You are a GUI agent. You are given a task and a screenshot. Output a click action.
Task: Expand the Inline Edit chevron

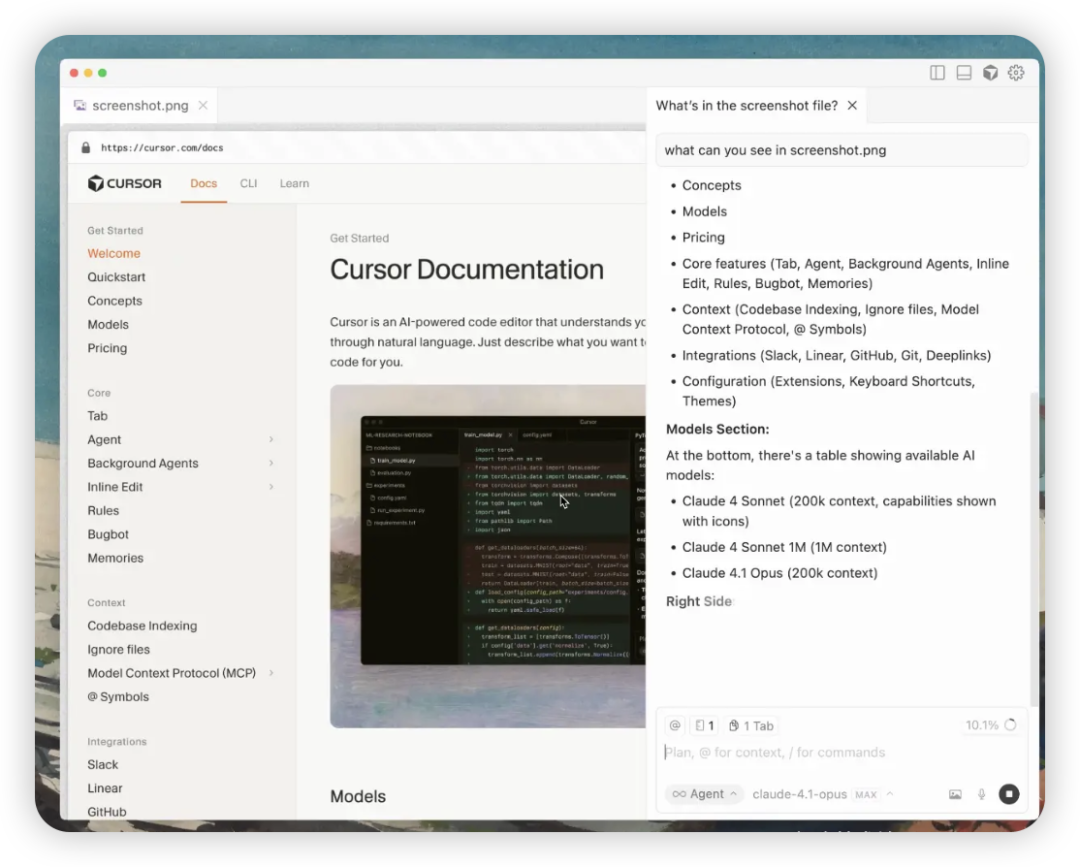pyautogui.click(x=271, y=487)
